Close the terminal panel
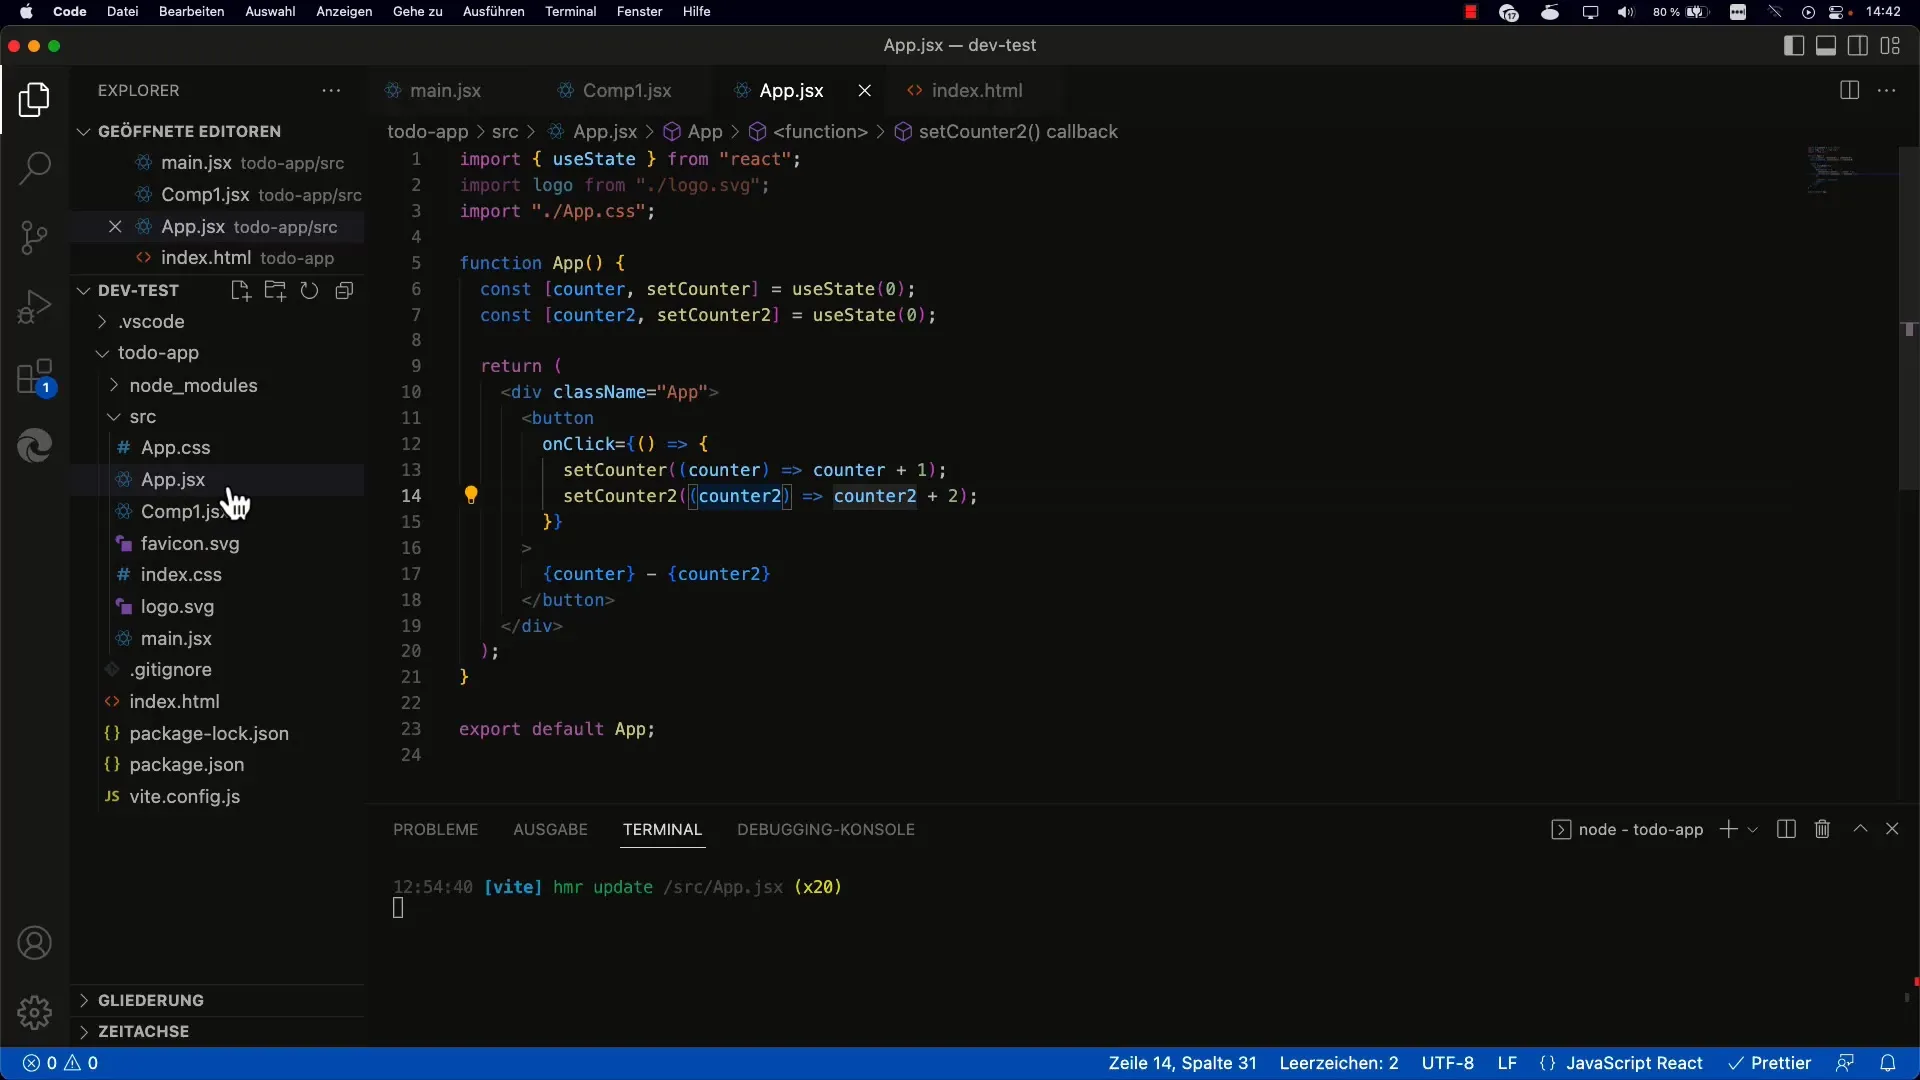This screenshot has width=1920, height=1080. [x=1892, y=829]
